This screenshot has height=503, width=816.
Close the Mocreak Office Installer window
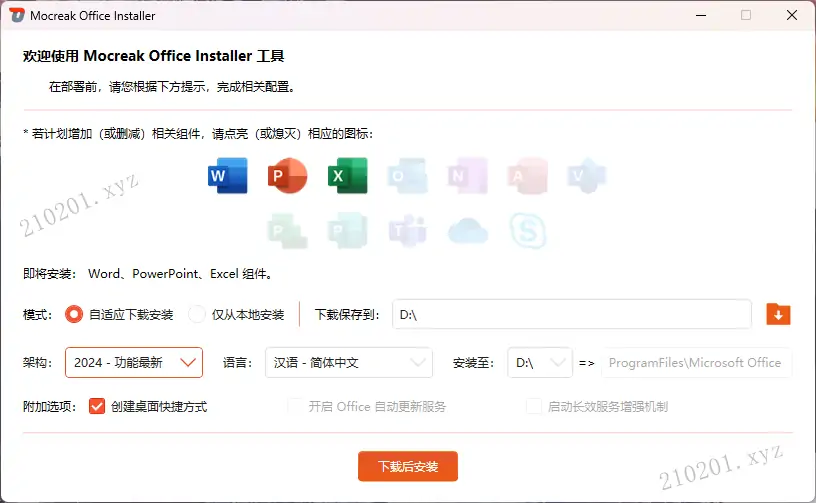pos(792,16)
